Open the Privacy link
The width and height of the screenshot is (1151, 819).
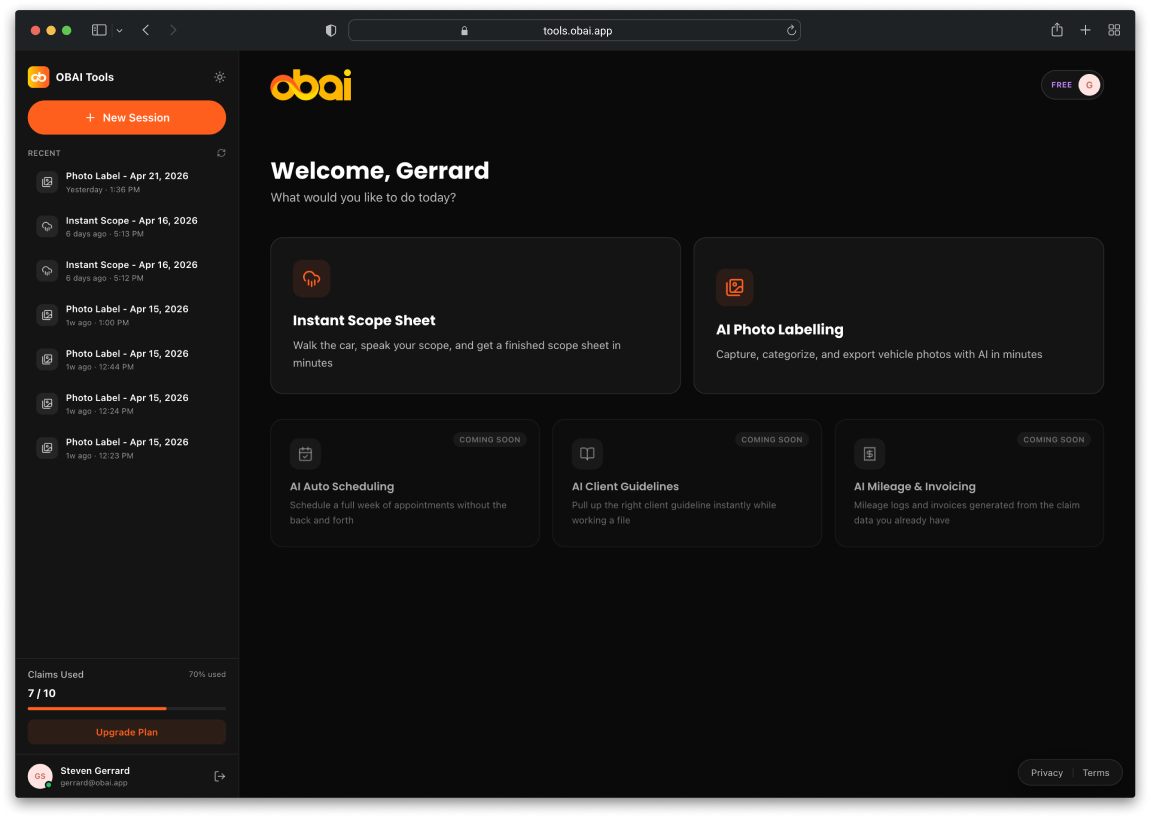point(1046,773)
